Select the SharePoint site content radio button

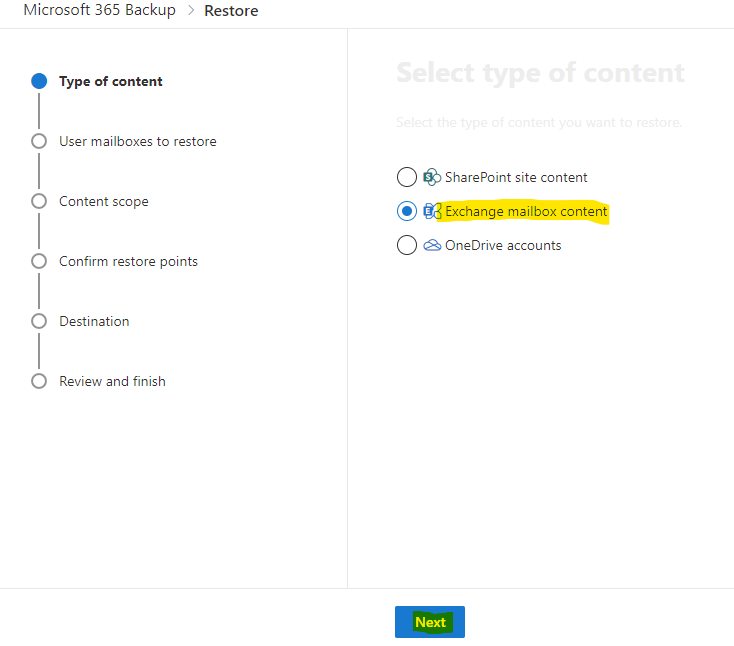406,177
